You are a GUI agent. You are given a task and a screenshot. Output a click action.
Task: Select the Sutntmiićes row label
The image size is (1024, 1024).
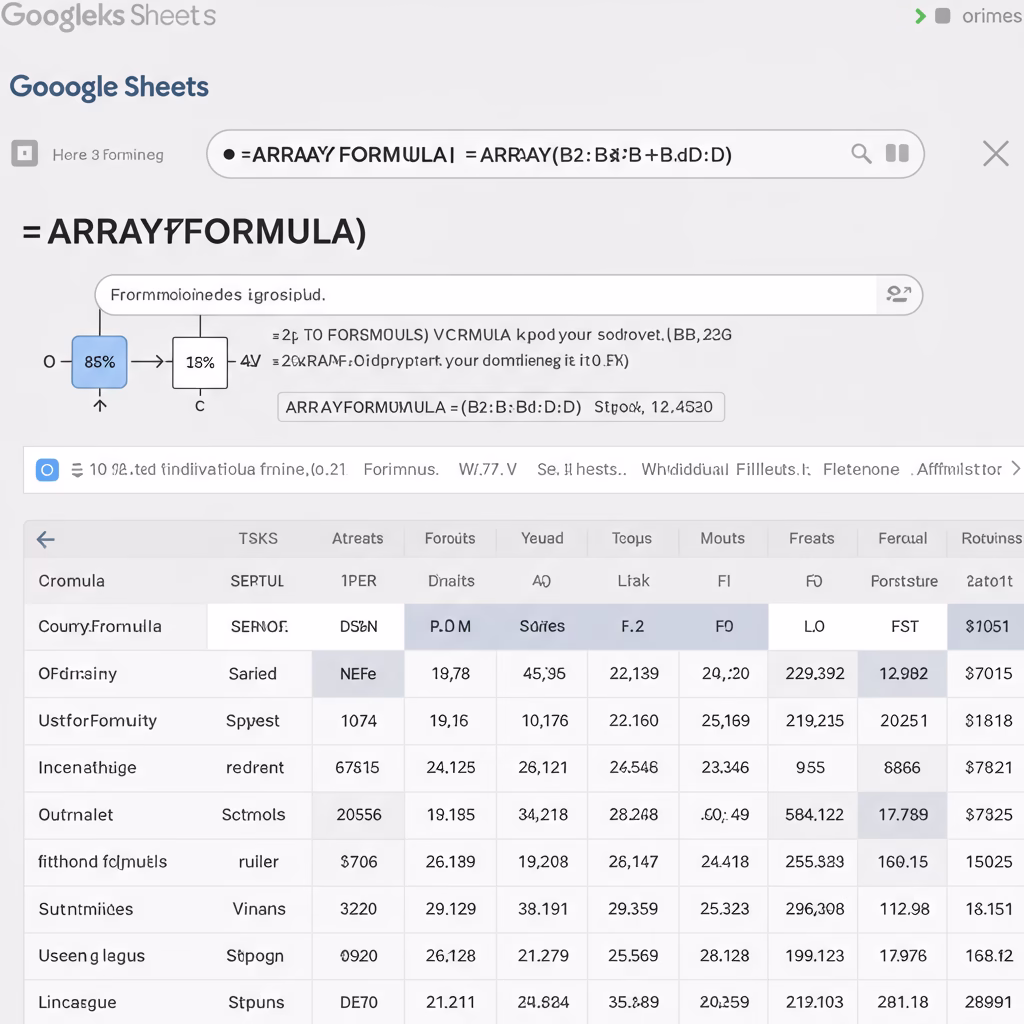tap(86, 909)
